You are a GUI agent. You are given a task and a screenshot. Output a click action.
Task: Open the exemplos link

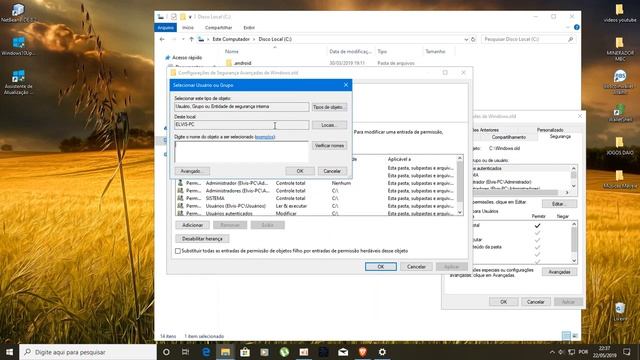pos(265,137)
